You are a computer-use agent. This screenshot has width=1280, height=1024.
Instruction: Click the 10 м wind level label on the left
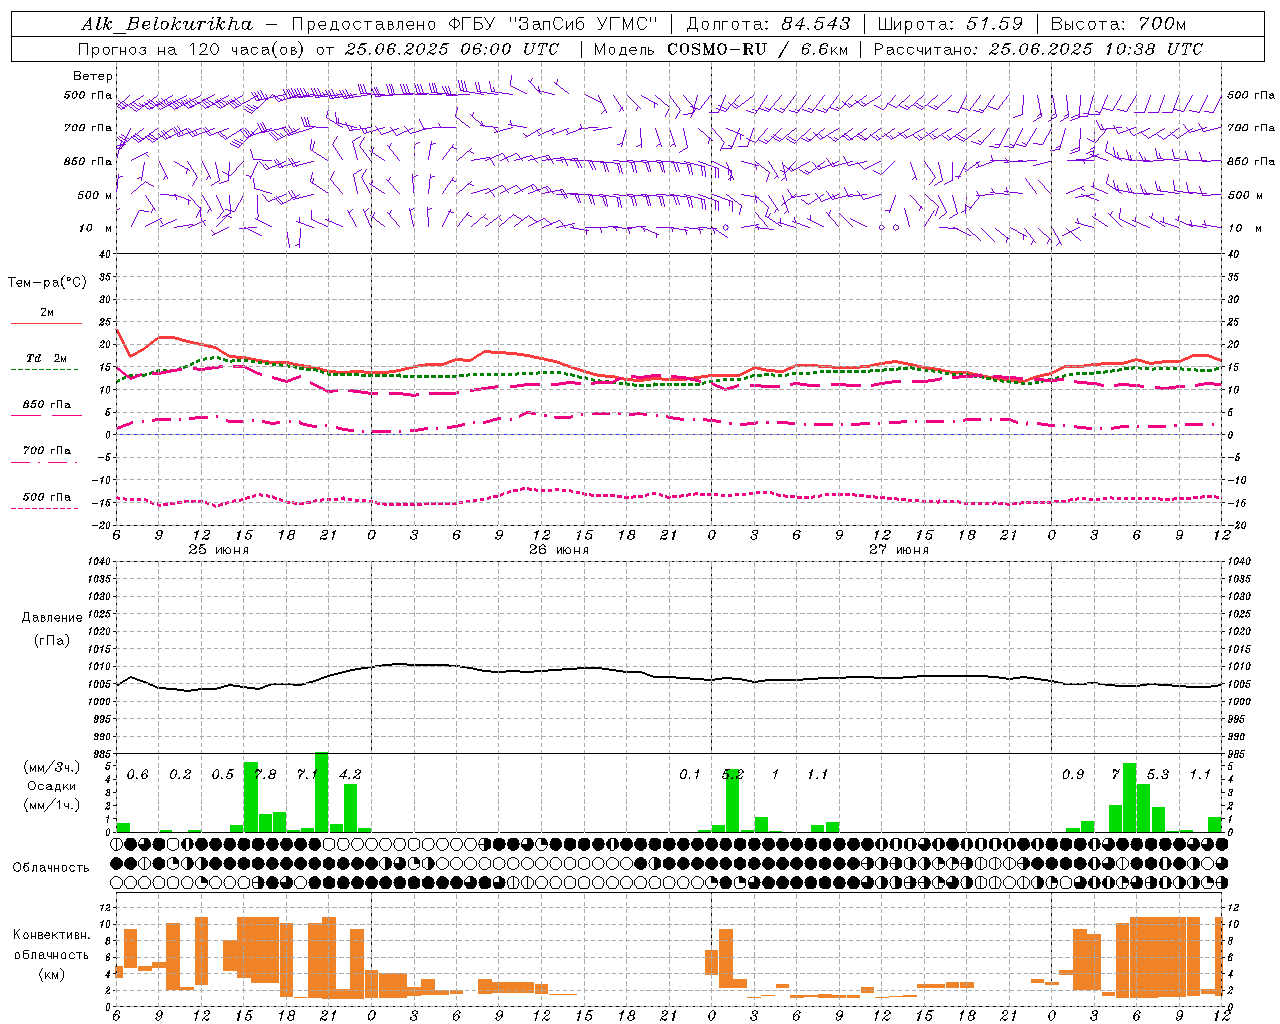95,228
